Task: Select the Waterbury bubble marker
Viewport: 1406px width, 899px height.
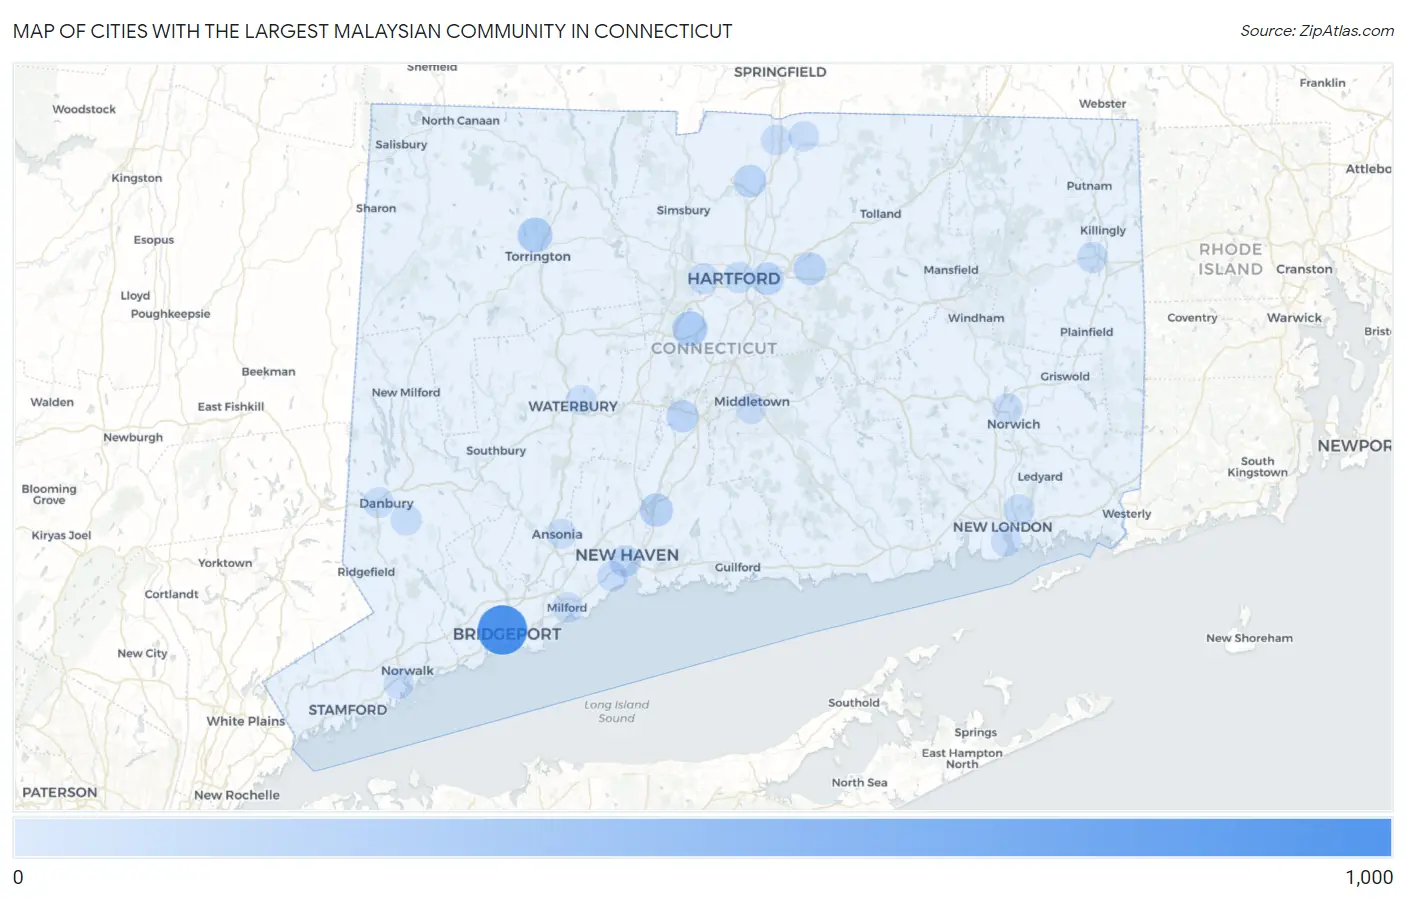Action: pos(582,402)
